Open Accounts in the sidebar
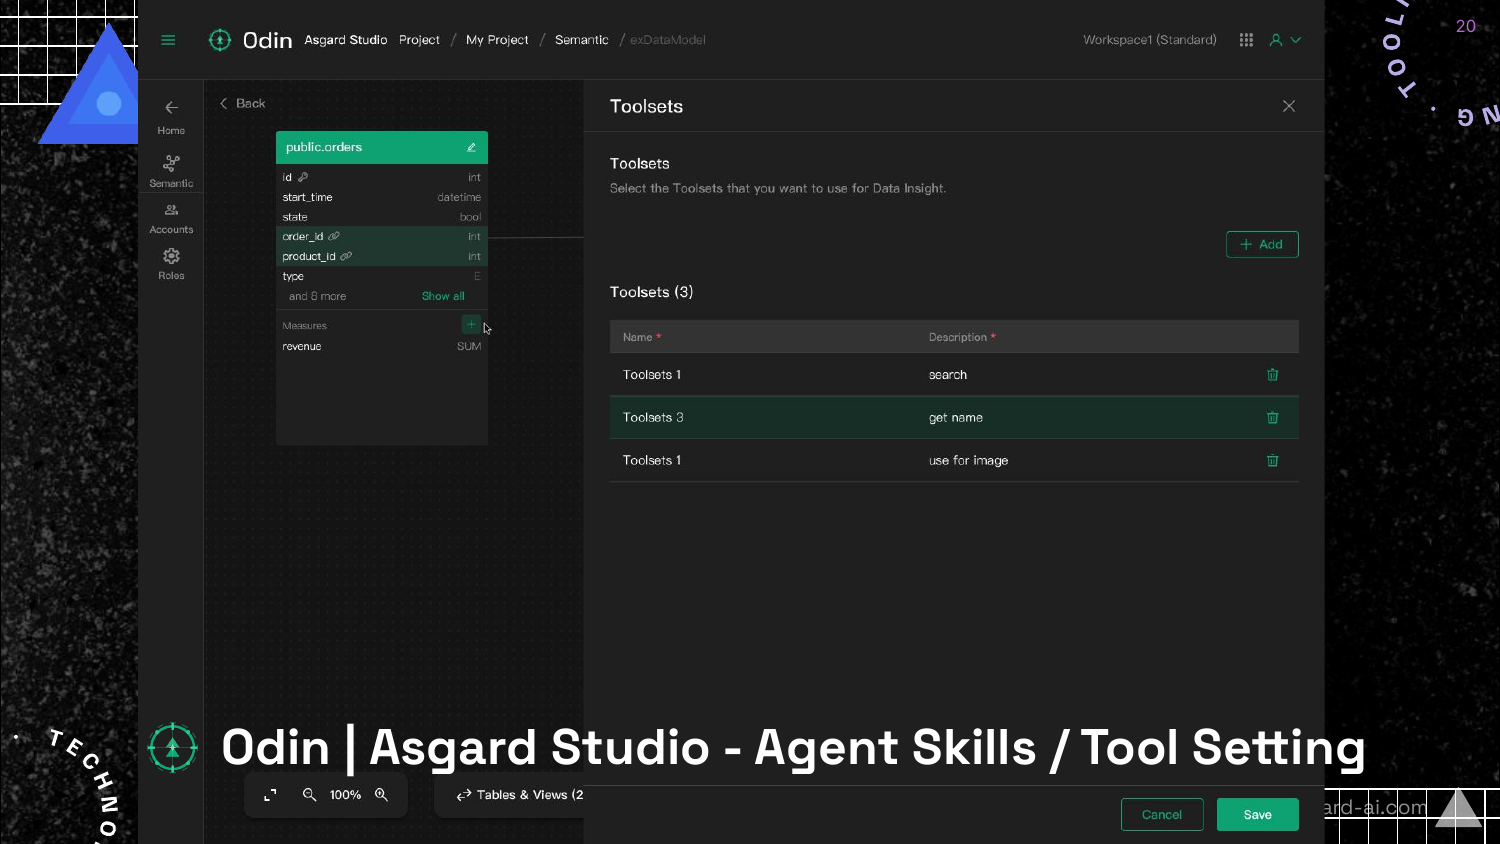Image resolution: width=1500 pixels, height=844 pixels. coord(171,218)
